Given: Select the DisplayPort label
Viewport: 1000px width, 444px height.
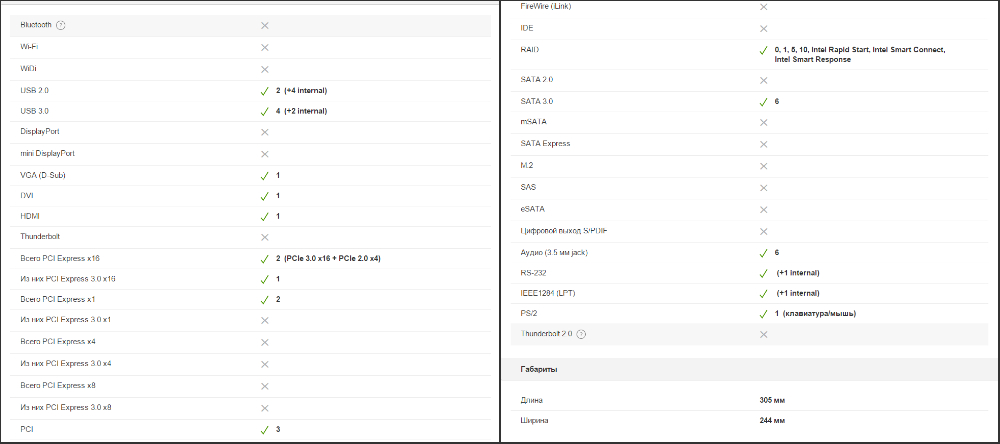Looking at the screenshot, I should 40,131.
